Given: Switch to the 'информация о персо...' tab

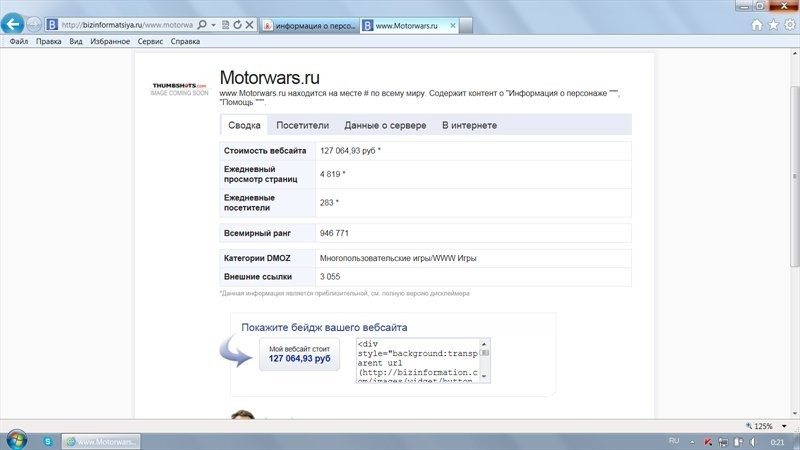Looking at the screenshot, I should [x=310, y=26].
